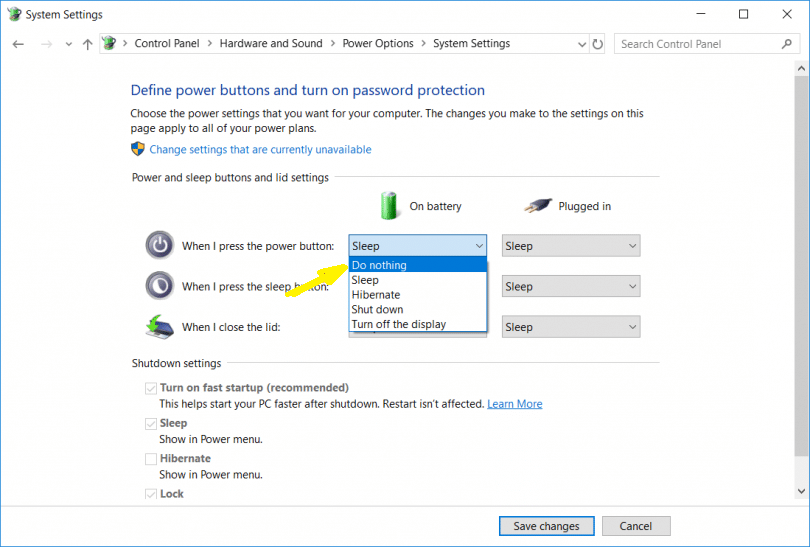Maximize the System Settings window
810x547 pixels.
coord(743,14)
